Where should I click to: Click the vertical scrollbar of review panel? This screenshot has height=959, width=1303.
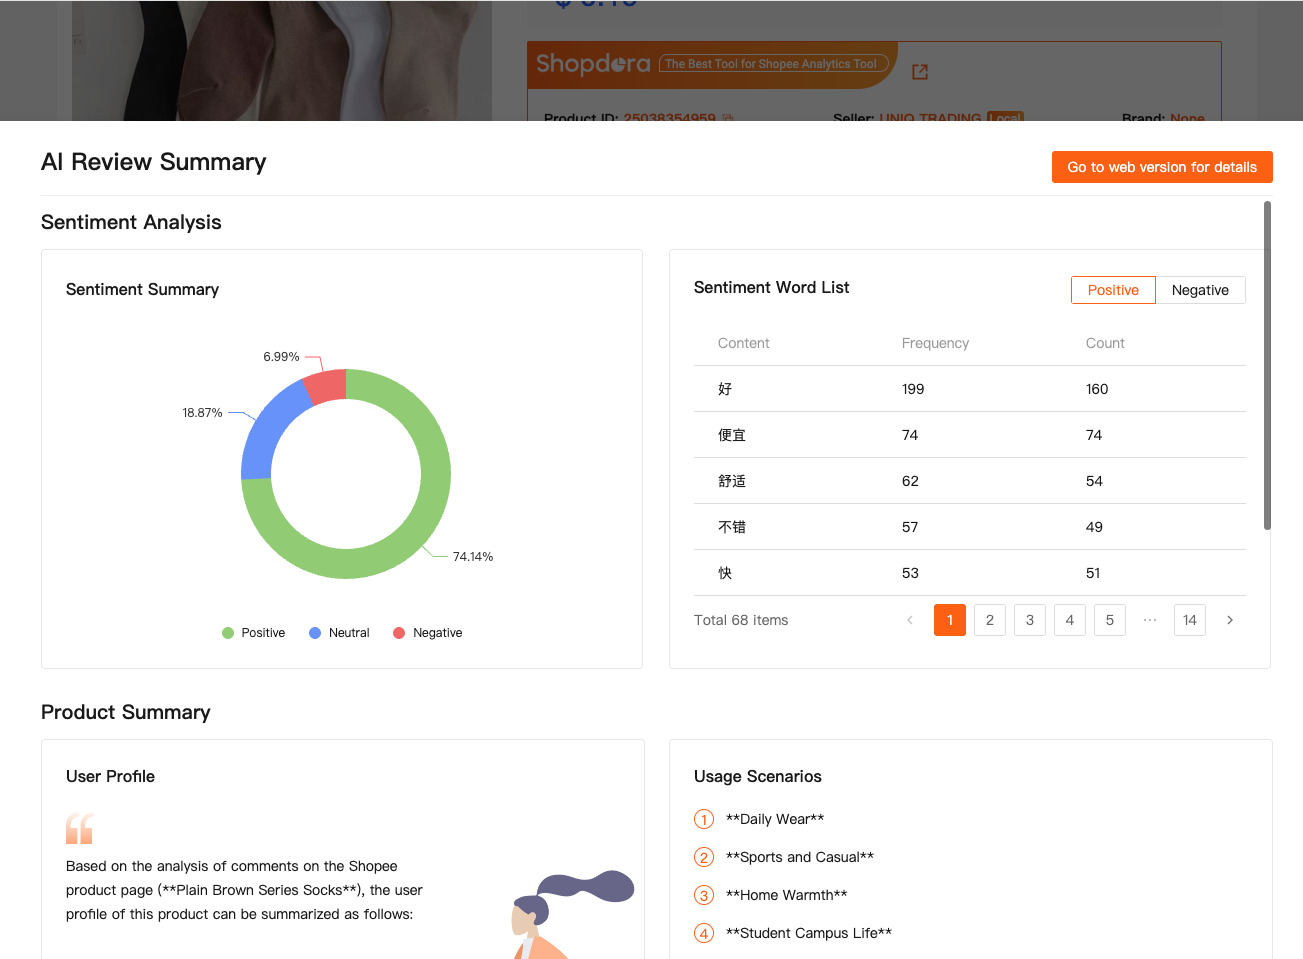click(1267, 365)
